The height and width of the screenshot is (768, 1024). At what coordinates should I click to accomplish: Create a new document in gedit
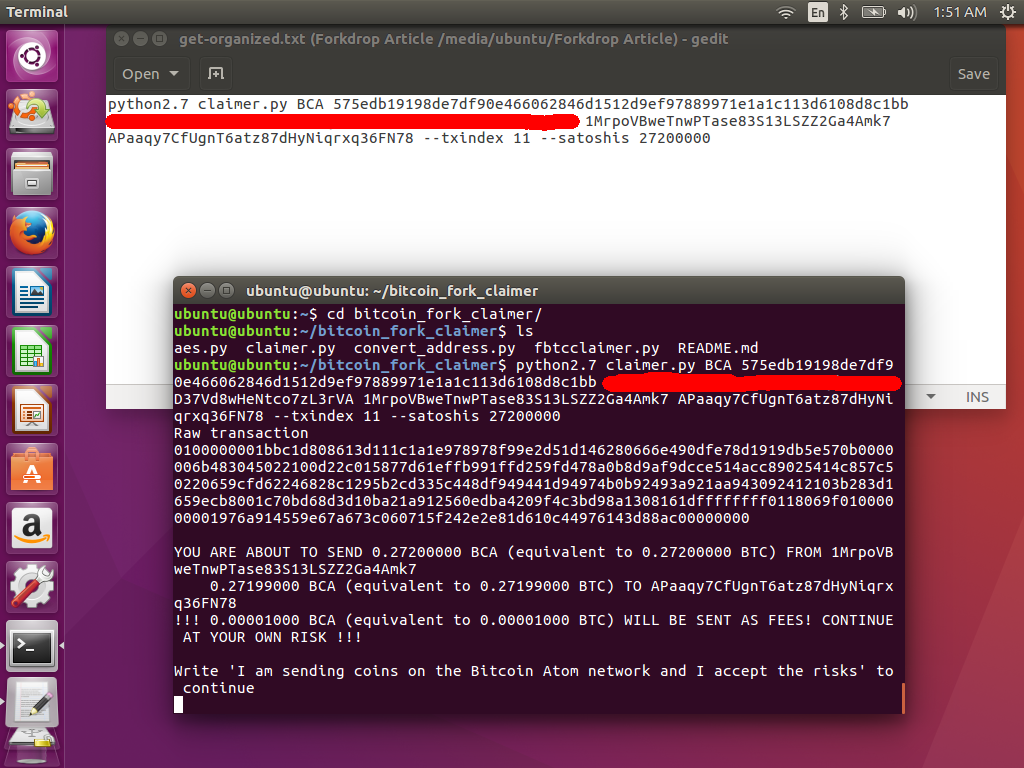click(x=215, y=73)
